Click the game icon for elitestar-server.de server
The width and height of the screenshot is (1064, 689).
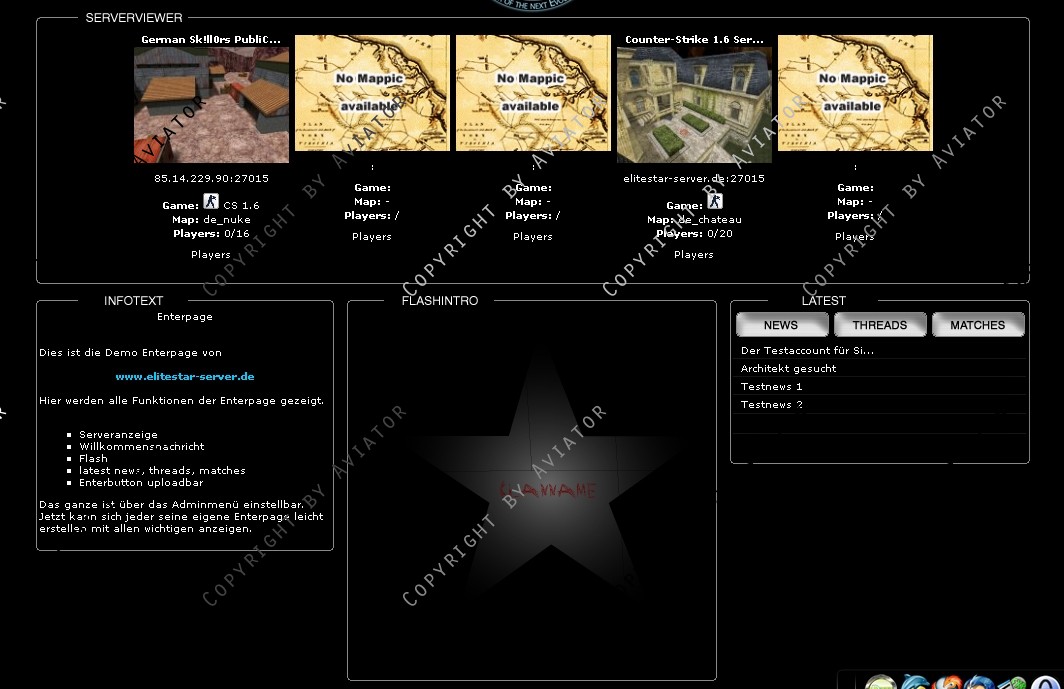click(714, 202)
